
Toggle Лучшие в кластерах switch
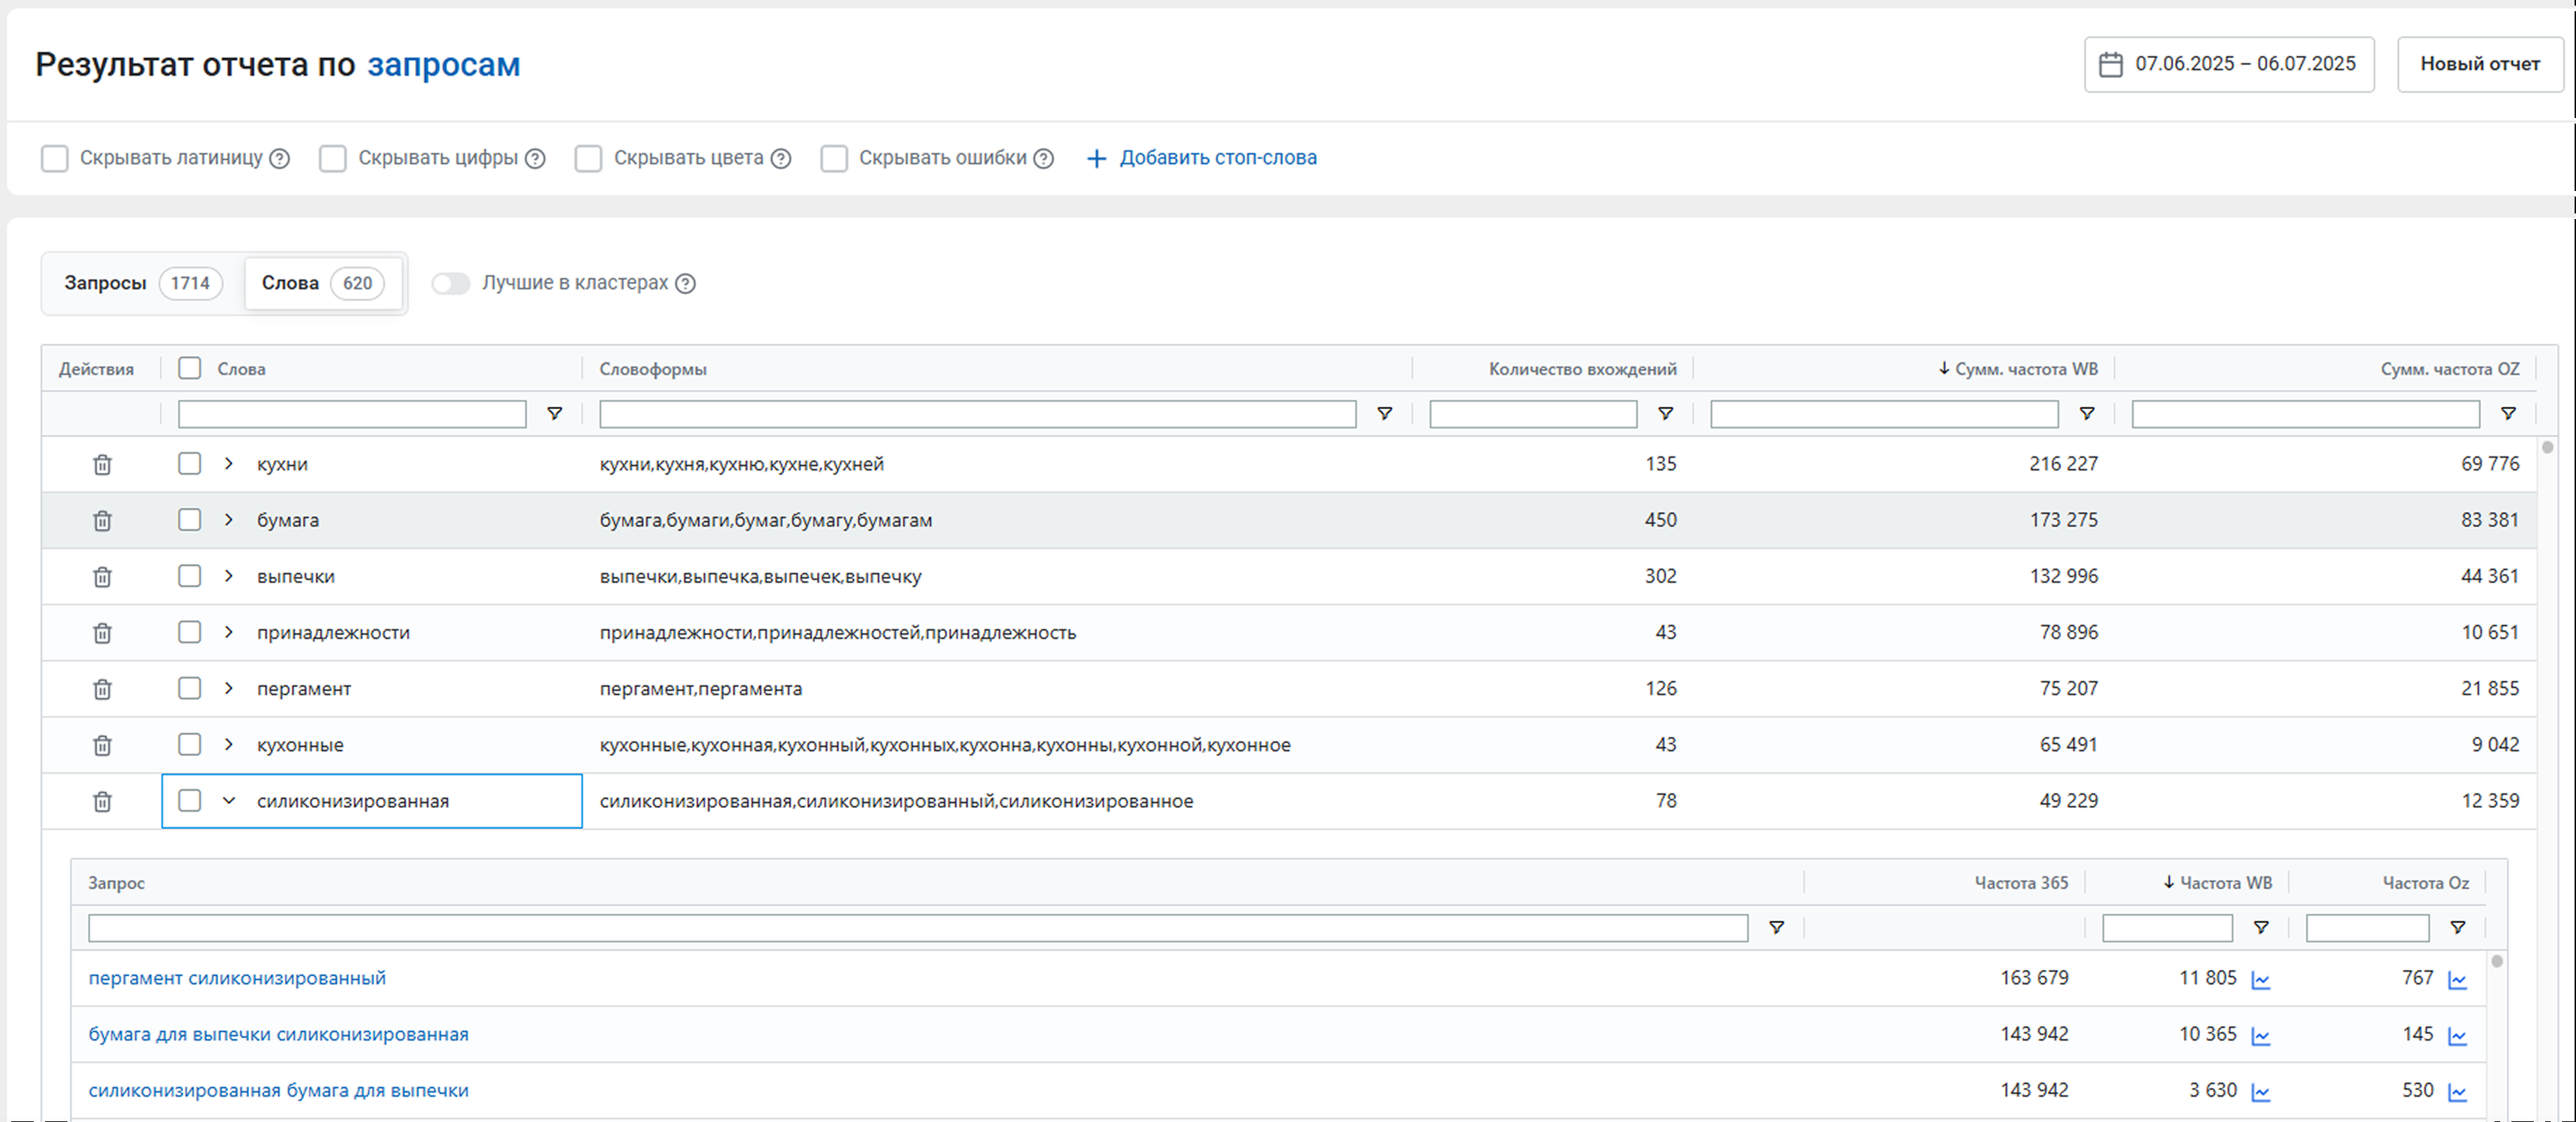tap(451, 284)
